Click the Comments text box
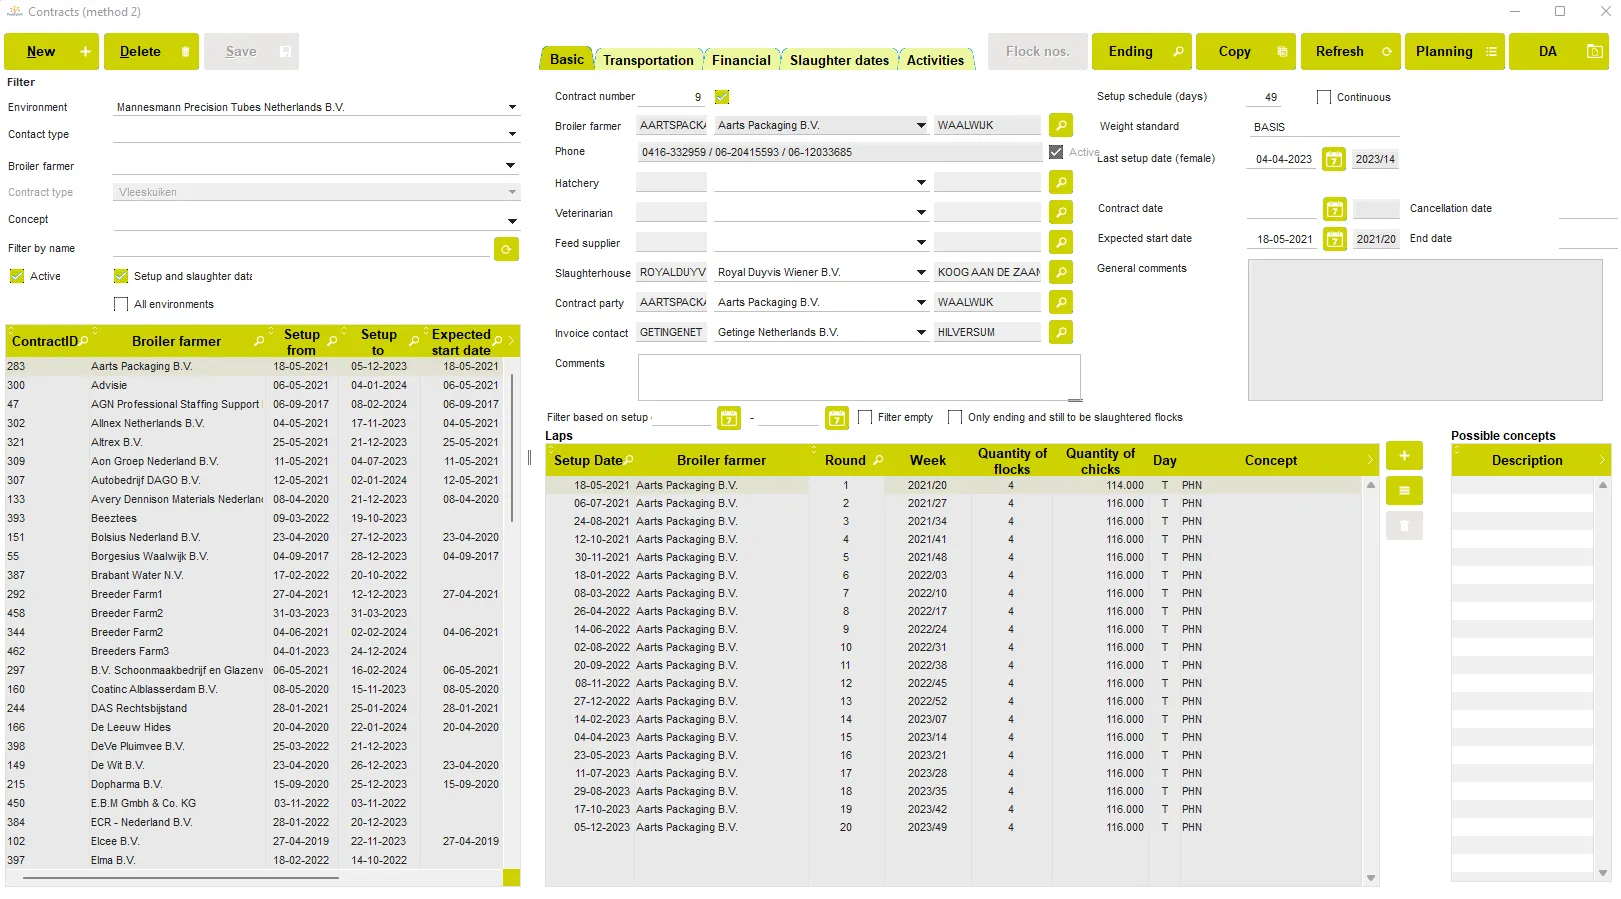The image size is (1621, 899). coord(858,377)
